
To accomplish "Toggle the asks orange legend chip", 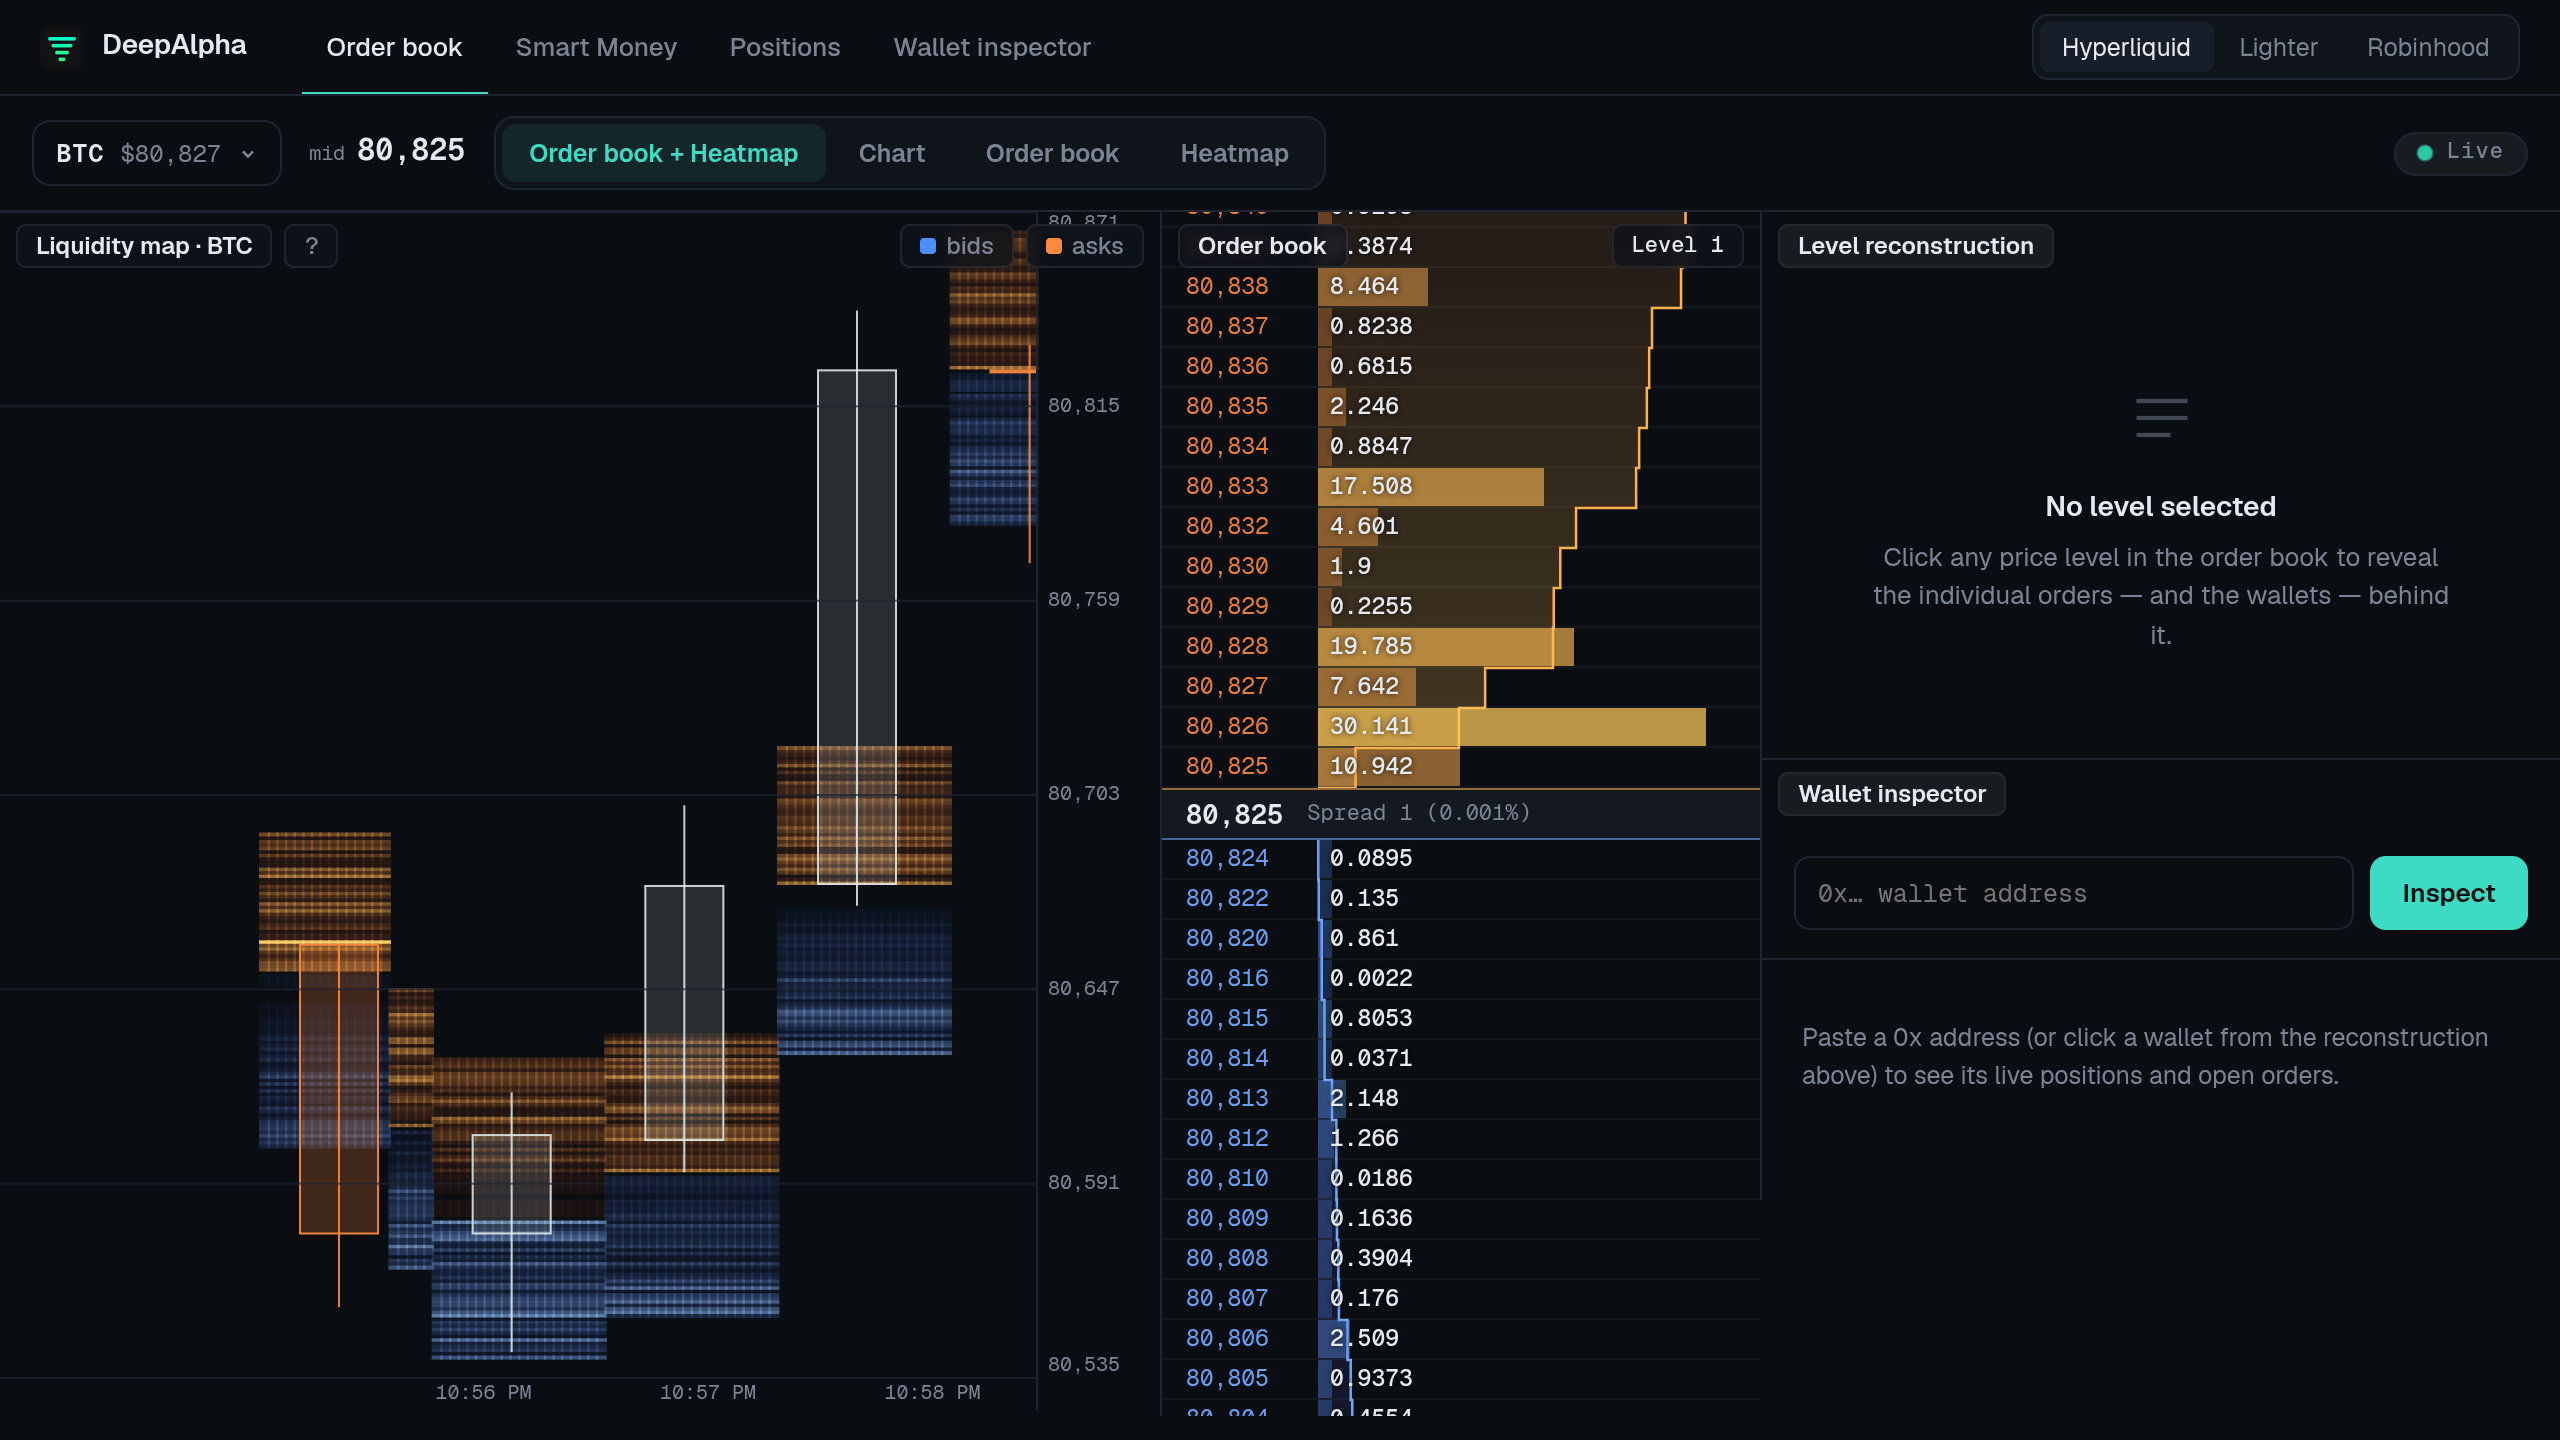I will click(x=1084, y=246).
